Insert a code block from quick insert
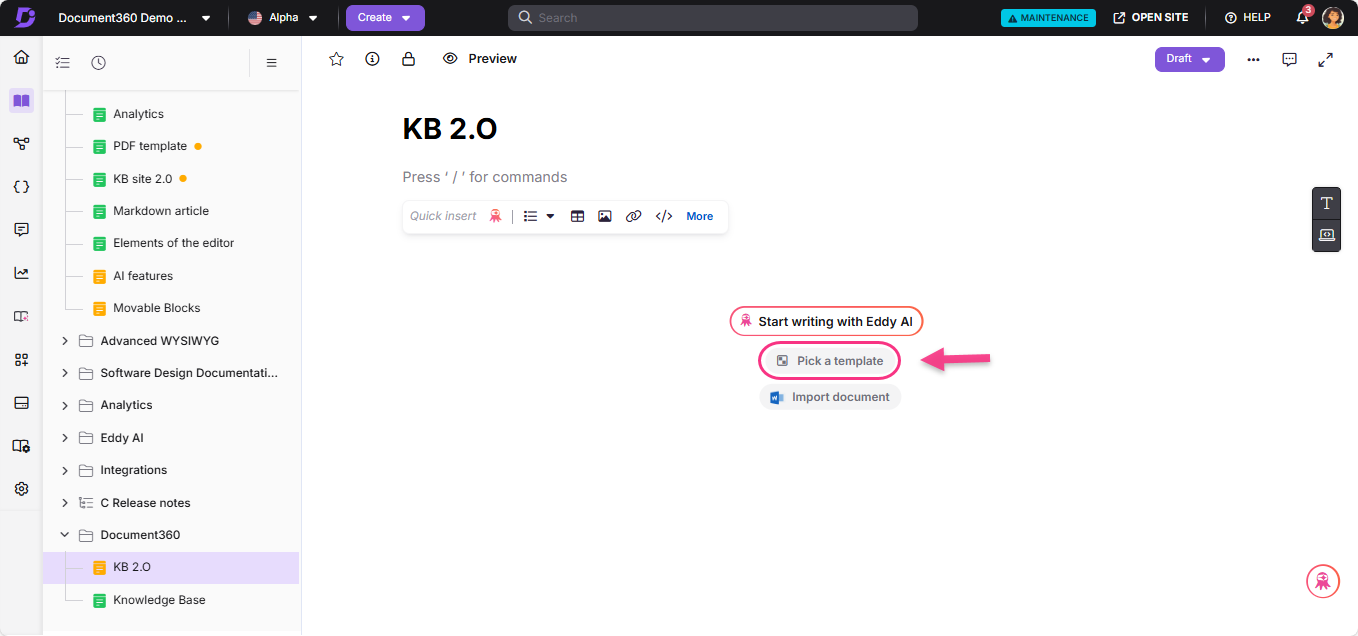Screen dimensions: 1358x636 pos(663,216)
